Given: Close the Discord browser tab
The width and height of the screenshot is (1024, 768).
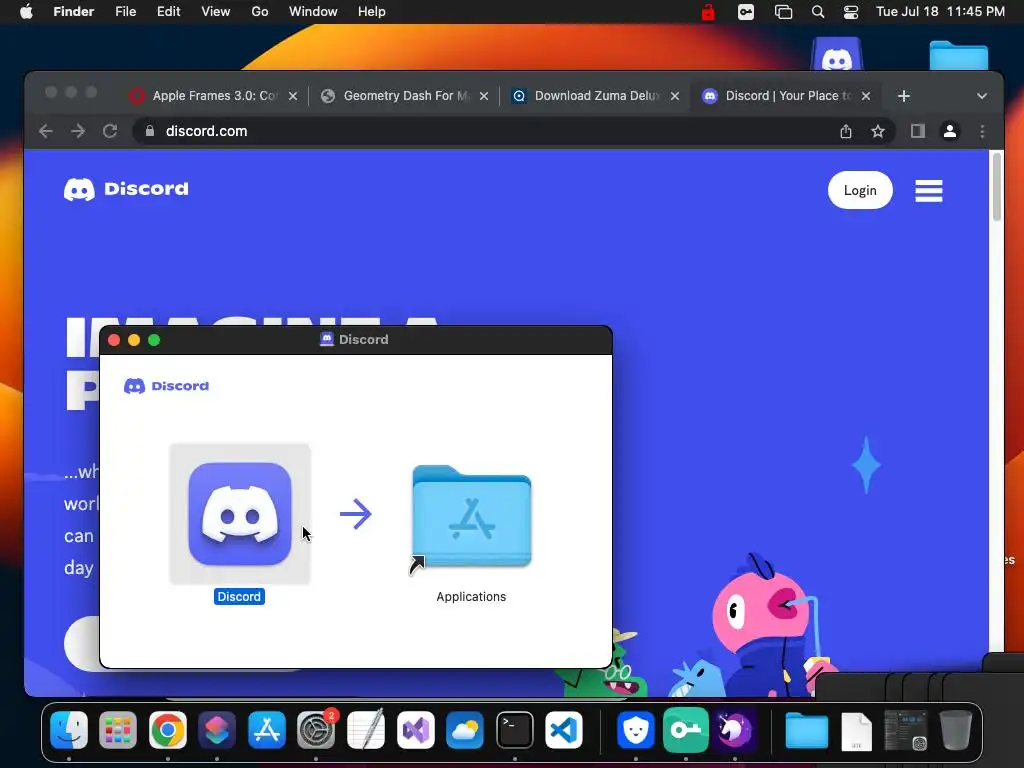Looking at the screenshot, I should (866, 96).
